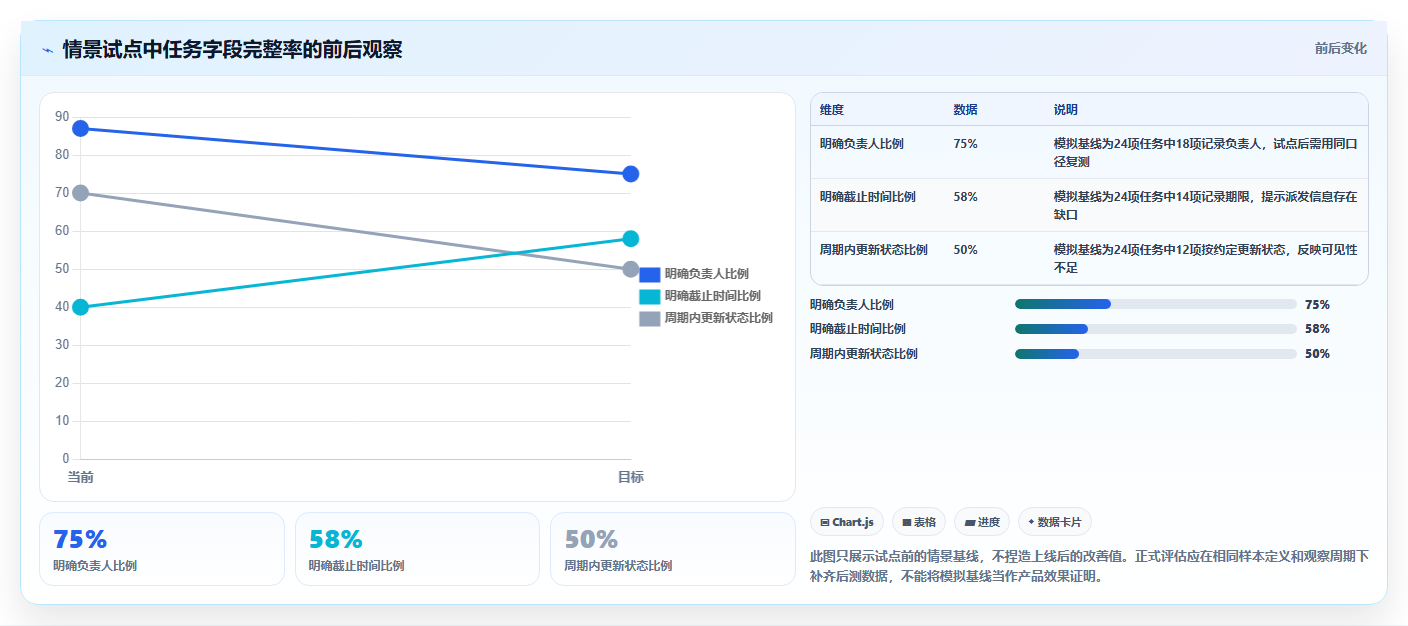This screenshot has height=626, width=1408.
Task: Select the 明确截止时间比例 table row label
Action: [868, 197]
